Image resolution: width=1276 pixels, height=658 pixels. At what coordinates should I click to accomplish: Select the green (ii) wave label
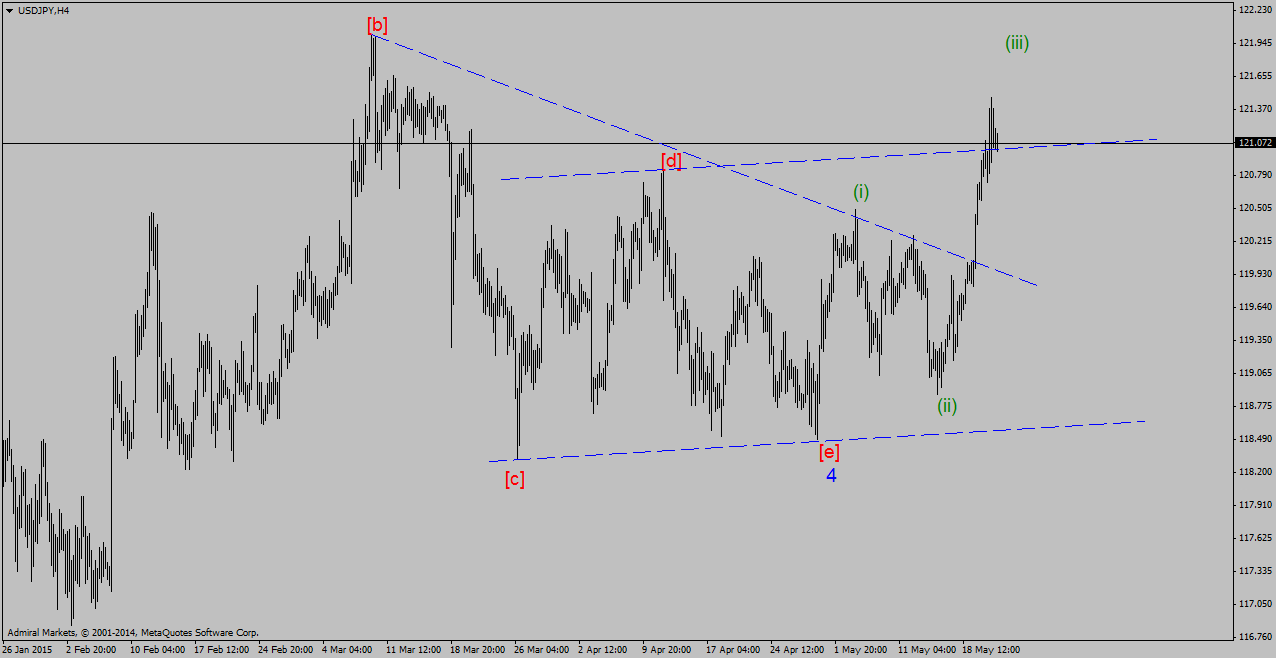[947, 406]
